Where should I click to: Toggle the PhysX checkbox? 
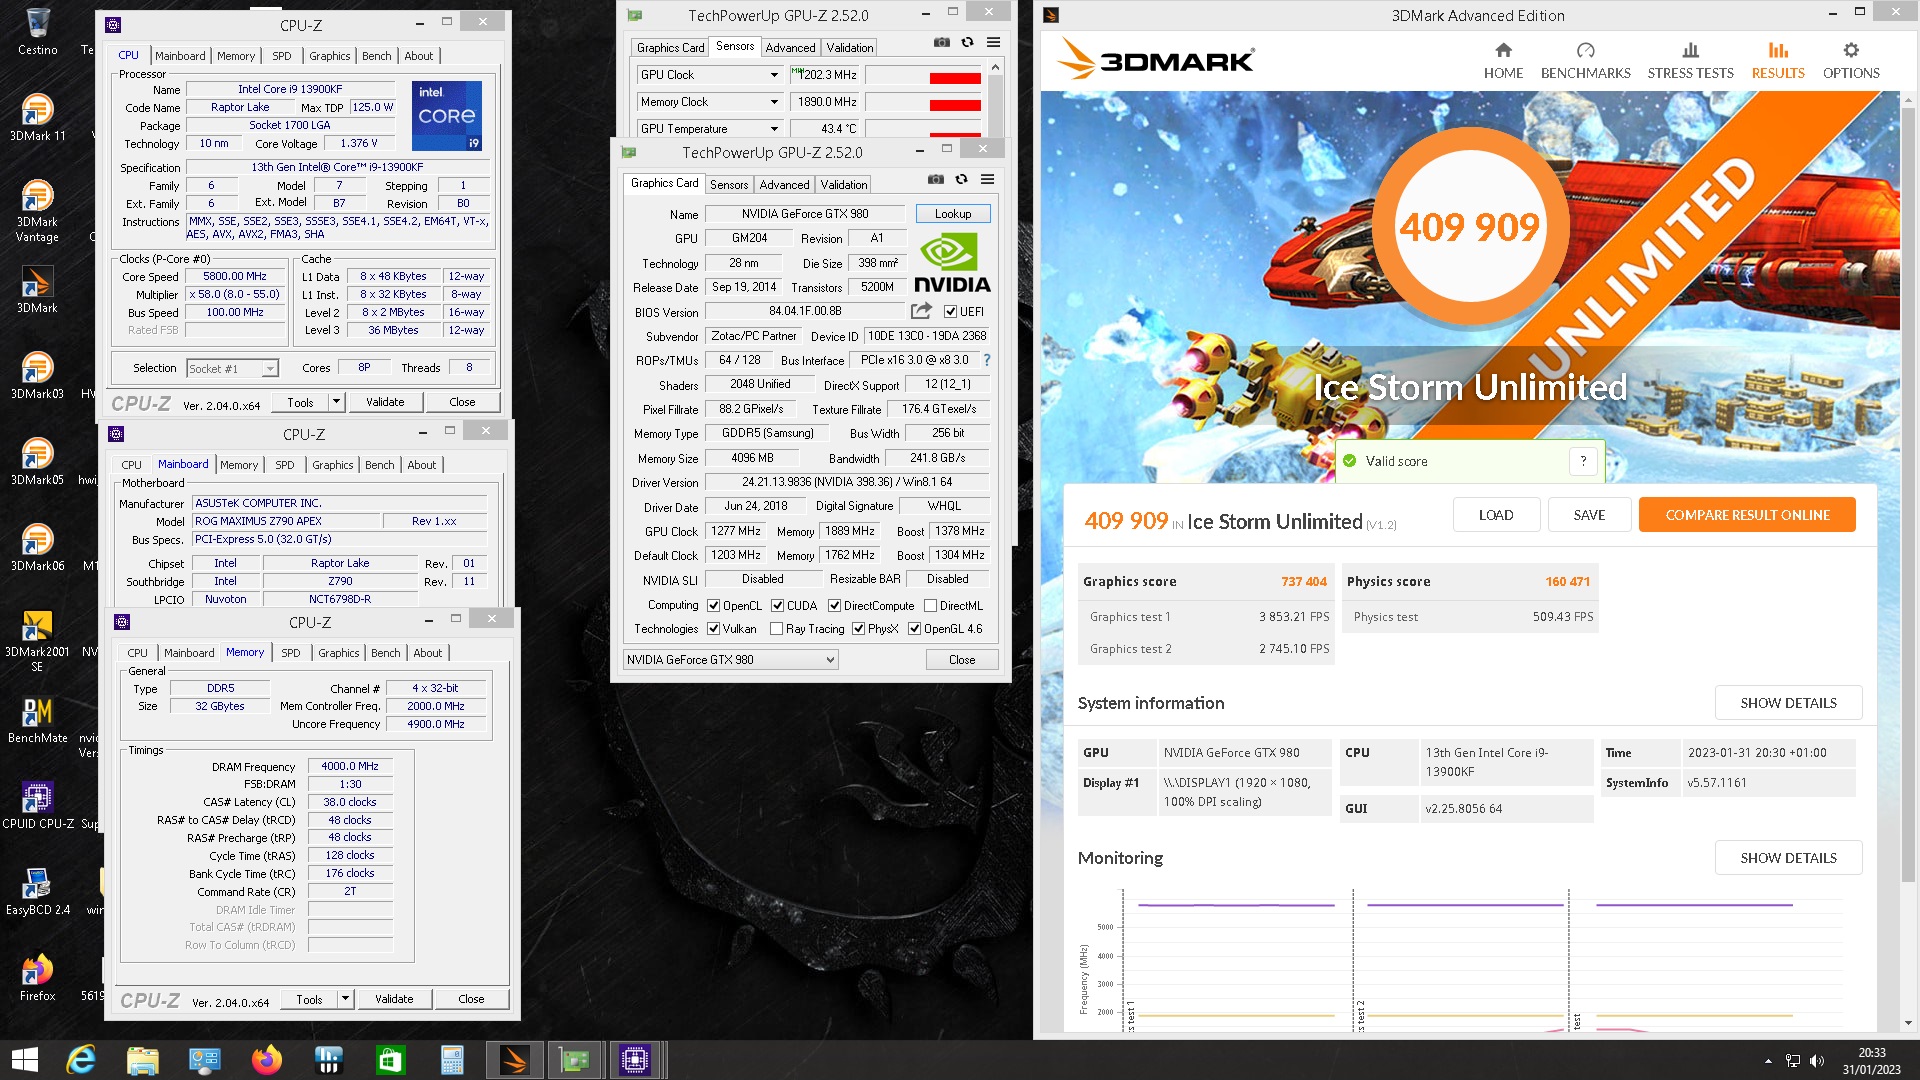coord(858,629)
